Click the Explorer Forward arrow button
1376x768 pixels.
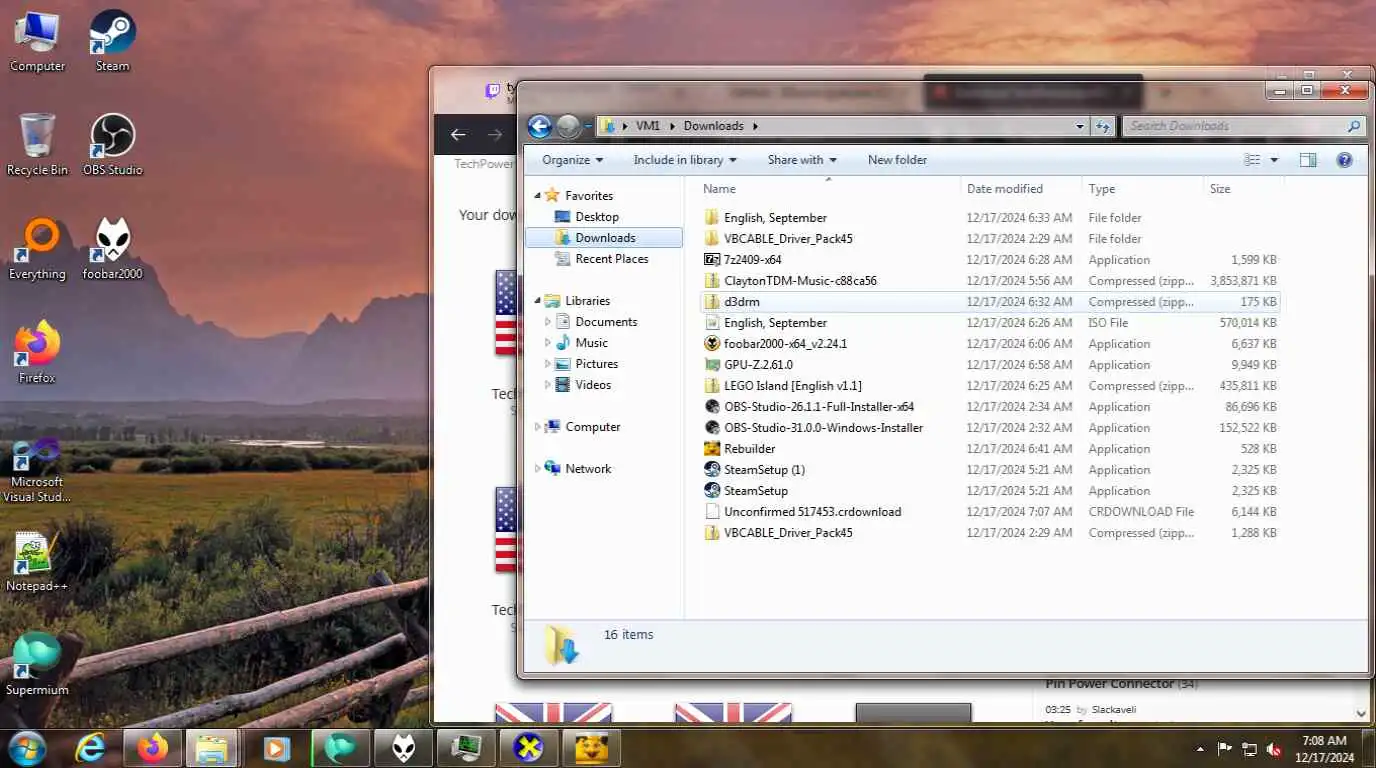point(568,126)
